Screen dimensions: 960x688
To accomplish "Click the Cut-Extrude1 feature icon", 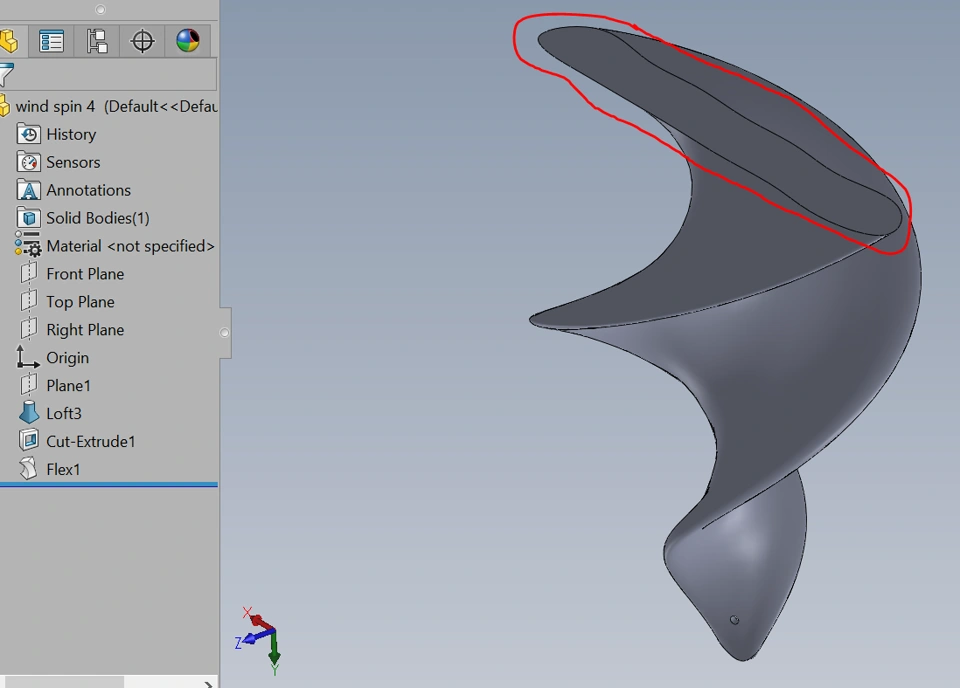I will (29, 441).
